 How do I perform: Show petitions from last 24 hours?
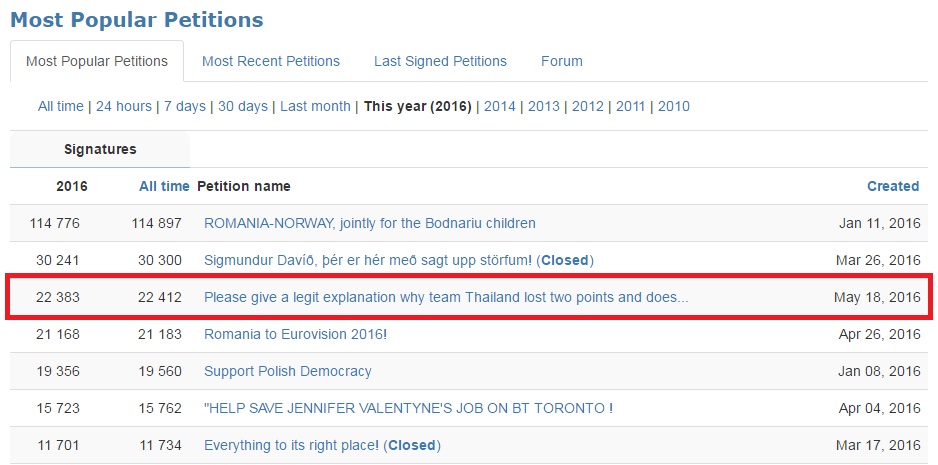(x=124, y=106)
